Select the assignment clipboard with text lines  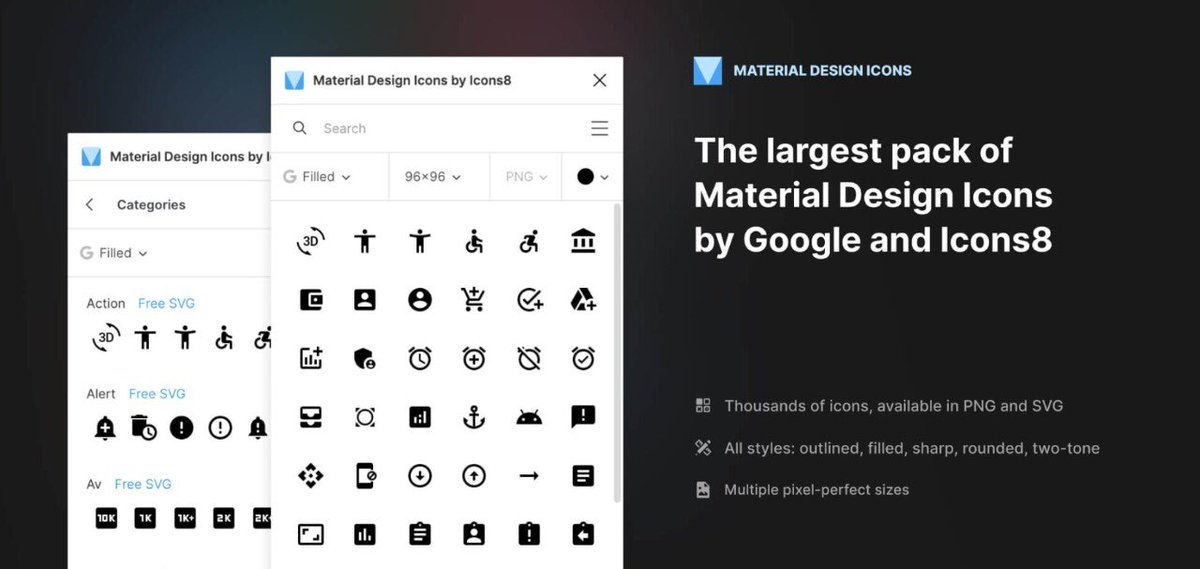pos(420,535)
